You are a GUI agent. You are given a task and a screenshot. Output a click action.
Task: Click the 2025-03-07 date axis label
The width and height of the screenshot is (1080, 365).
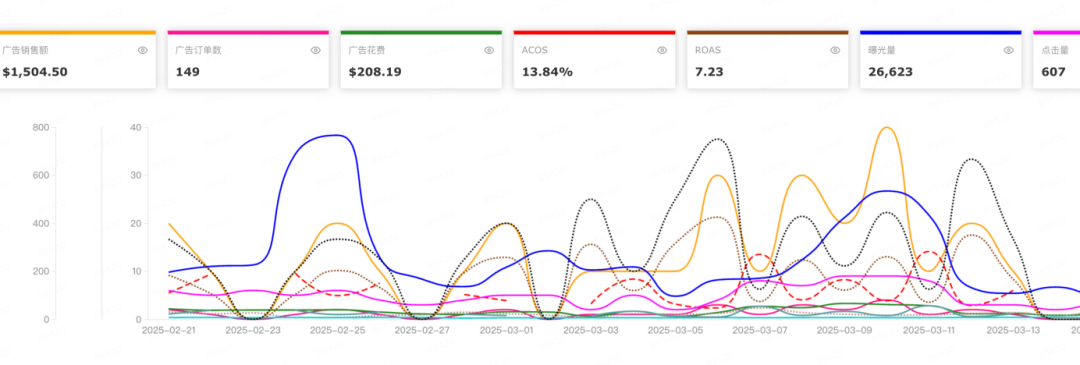(x=760, y=331)
